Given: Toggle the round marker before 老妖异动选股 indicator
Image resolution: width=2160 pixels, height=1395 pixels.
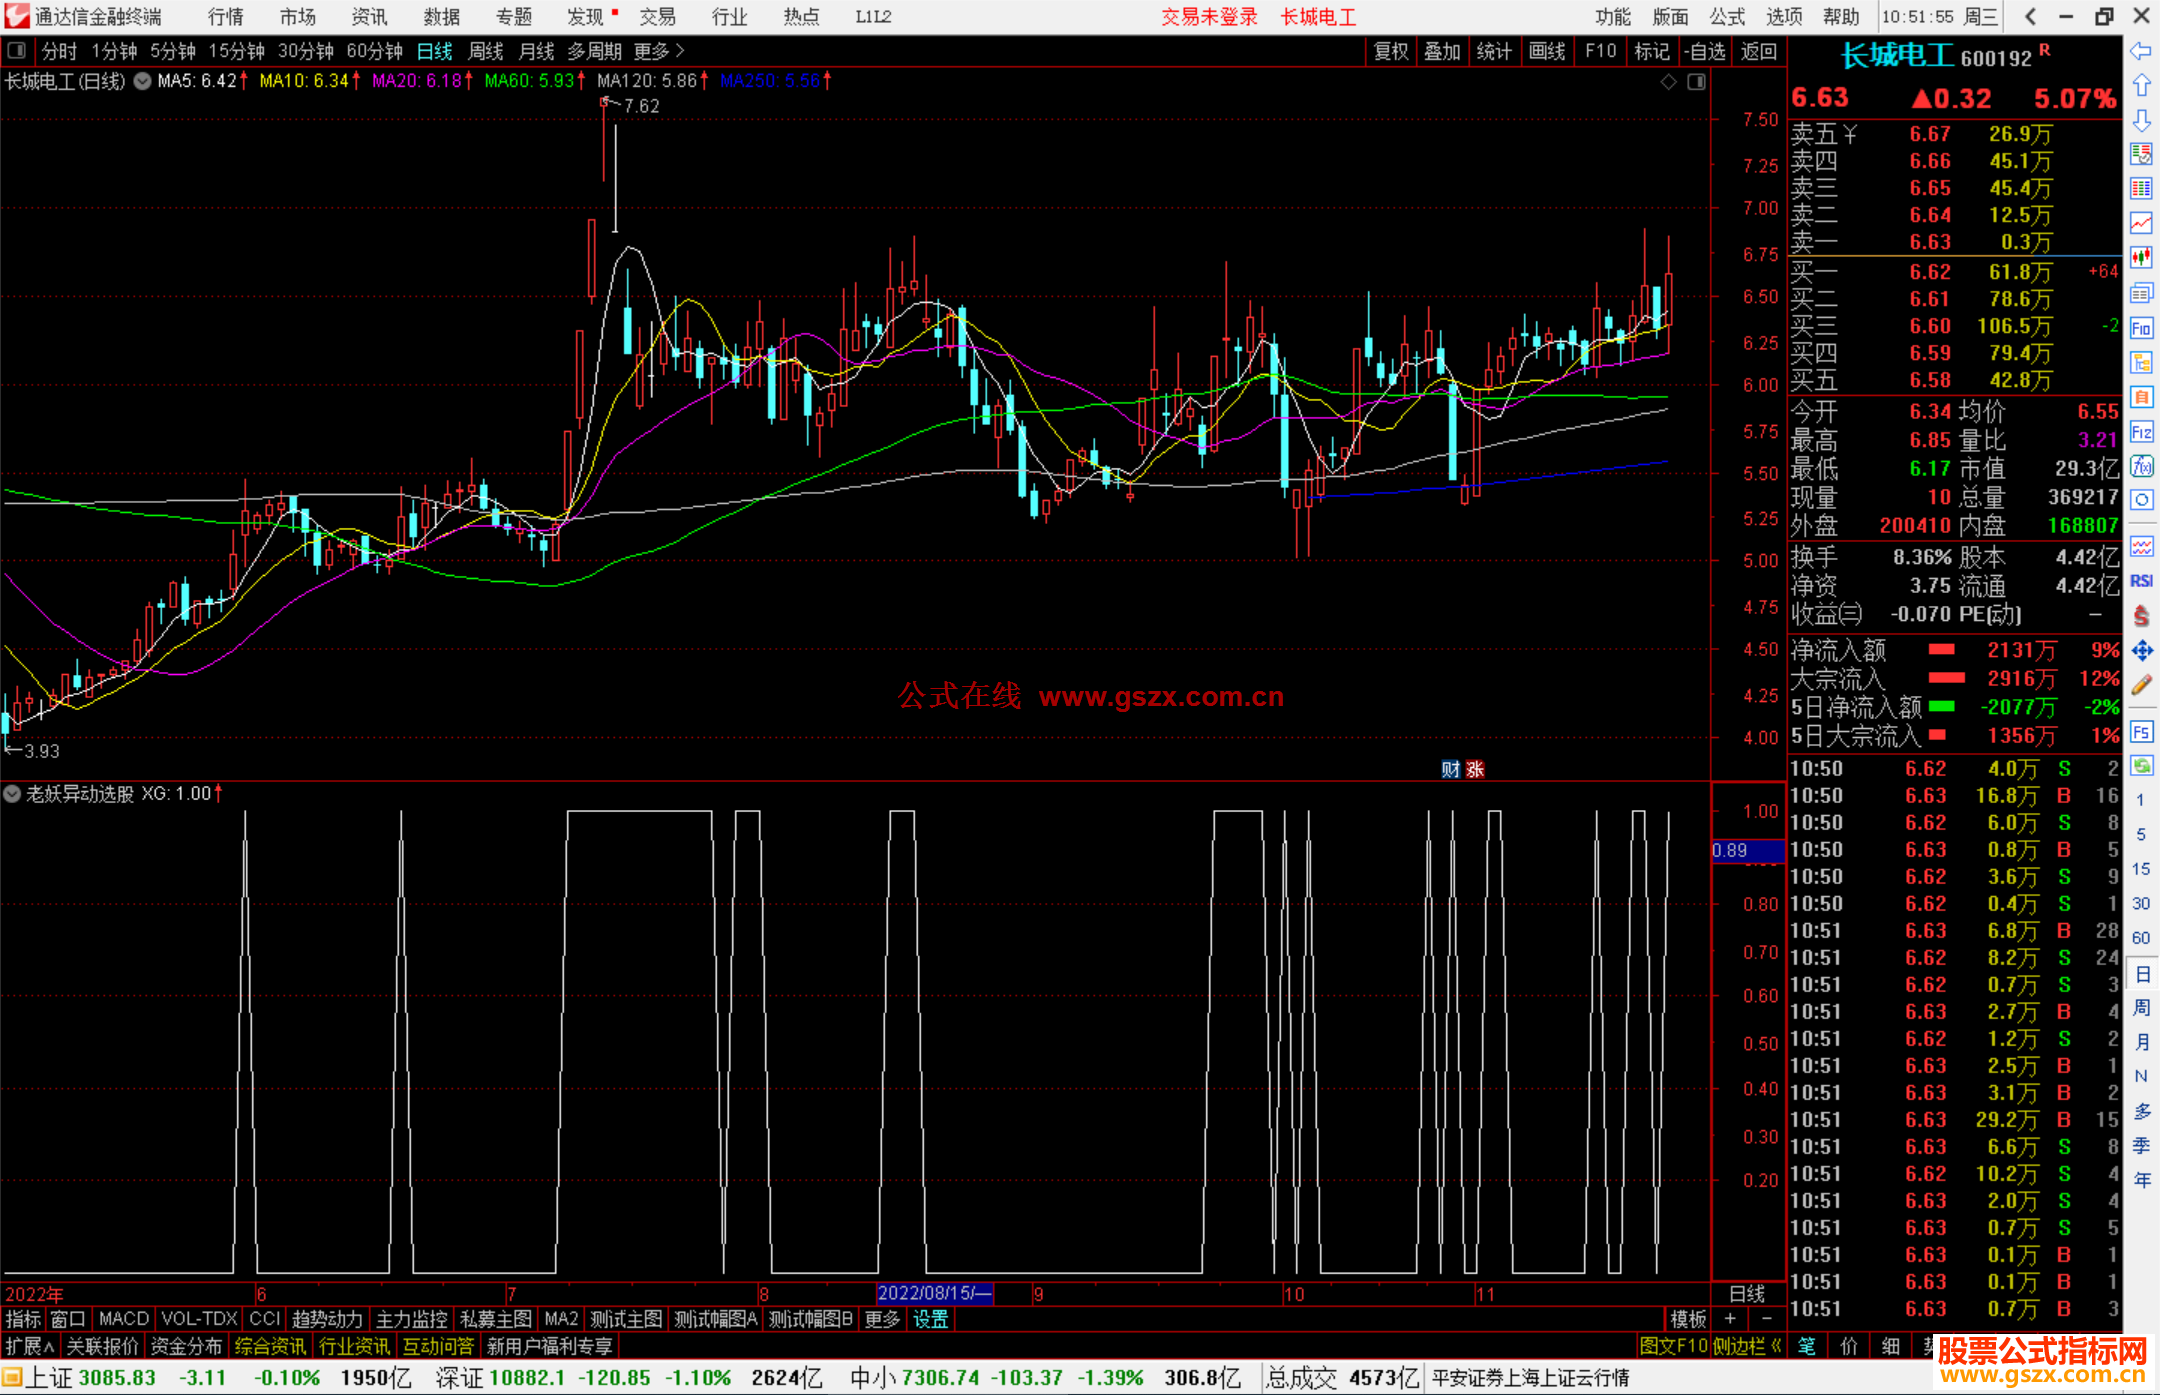Looking at the screenshot, I should (x=12, y=794).
